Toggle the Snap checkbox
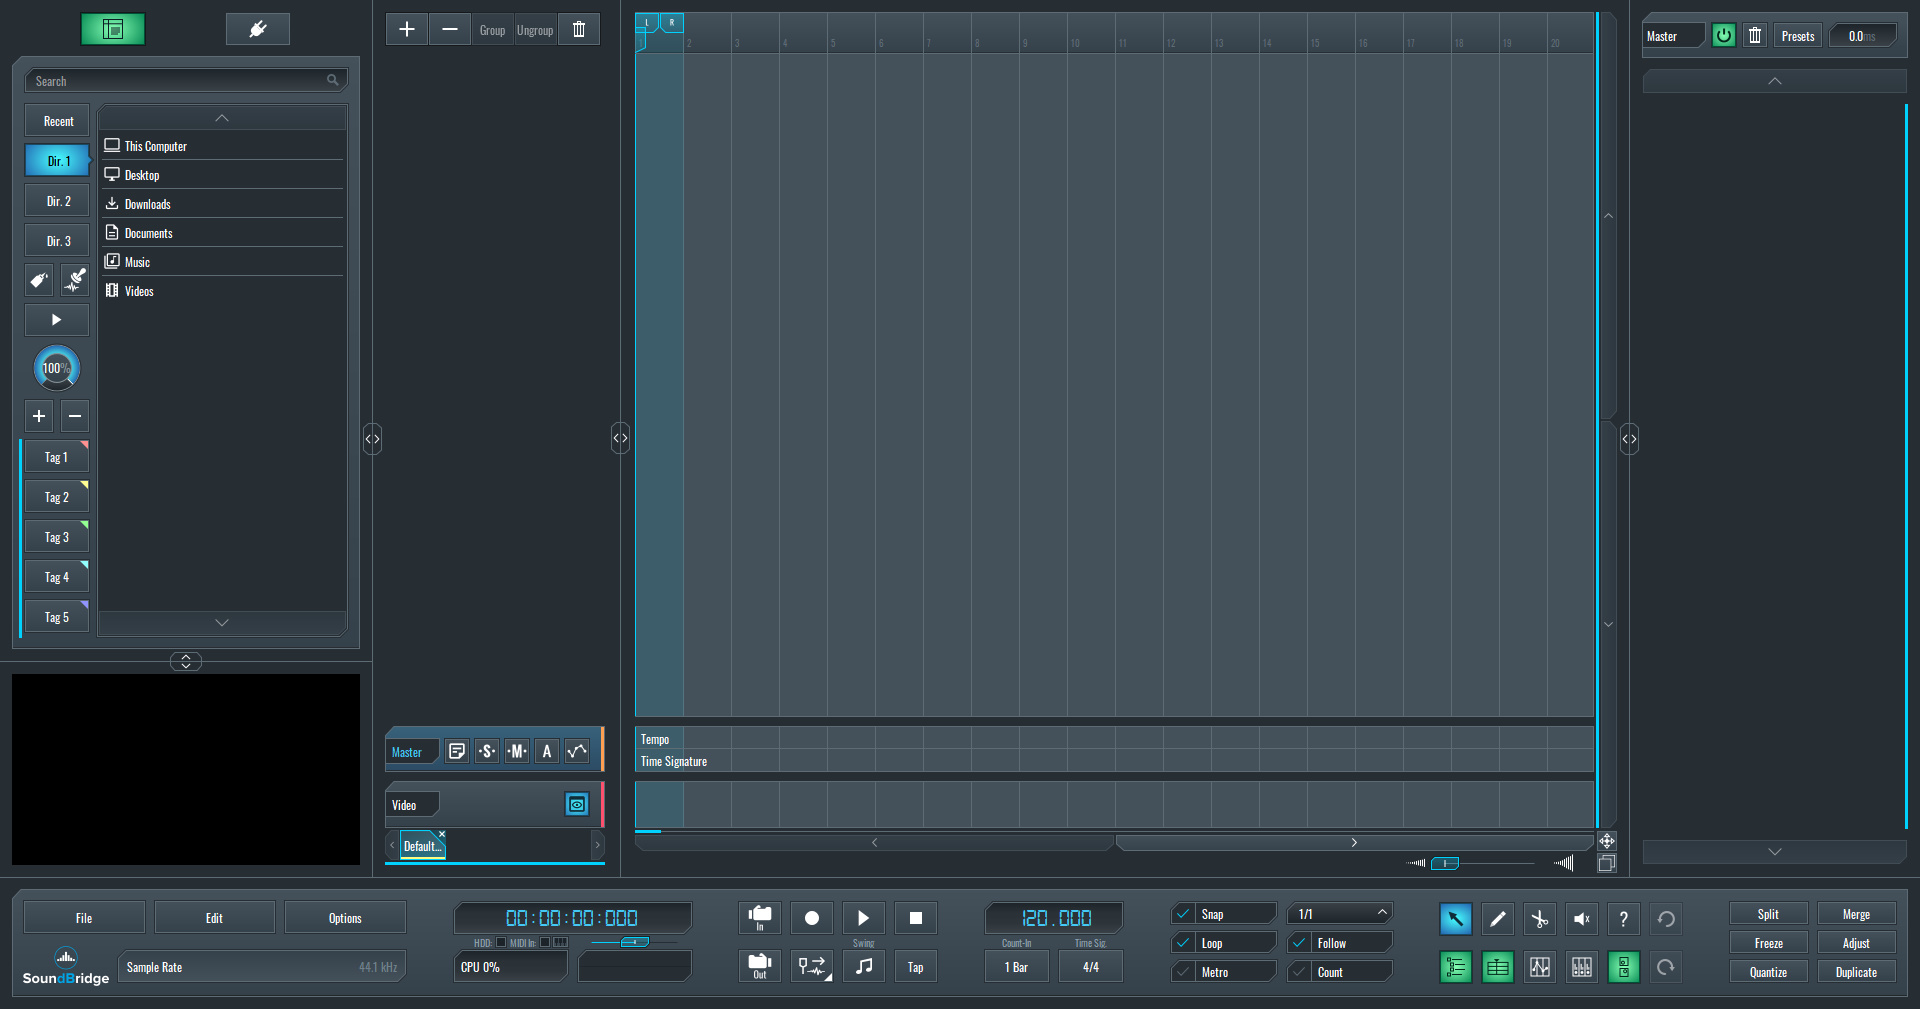Screen dimensions: 1920x1009 click(1183, 914)
